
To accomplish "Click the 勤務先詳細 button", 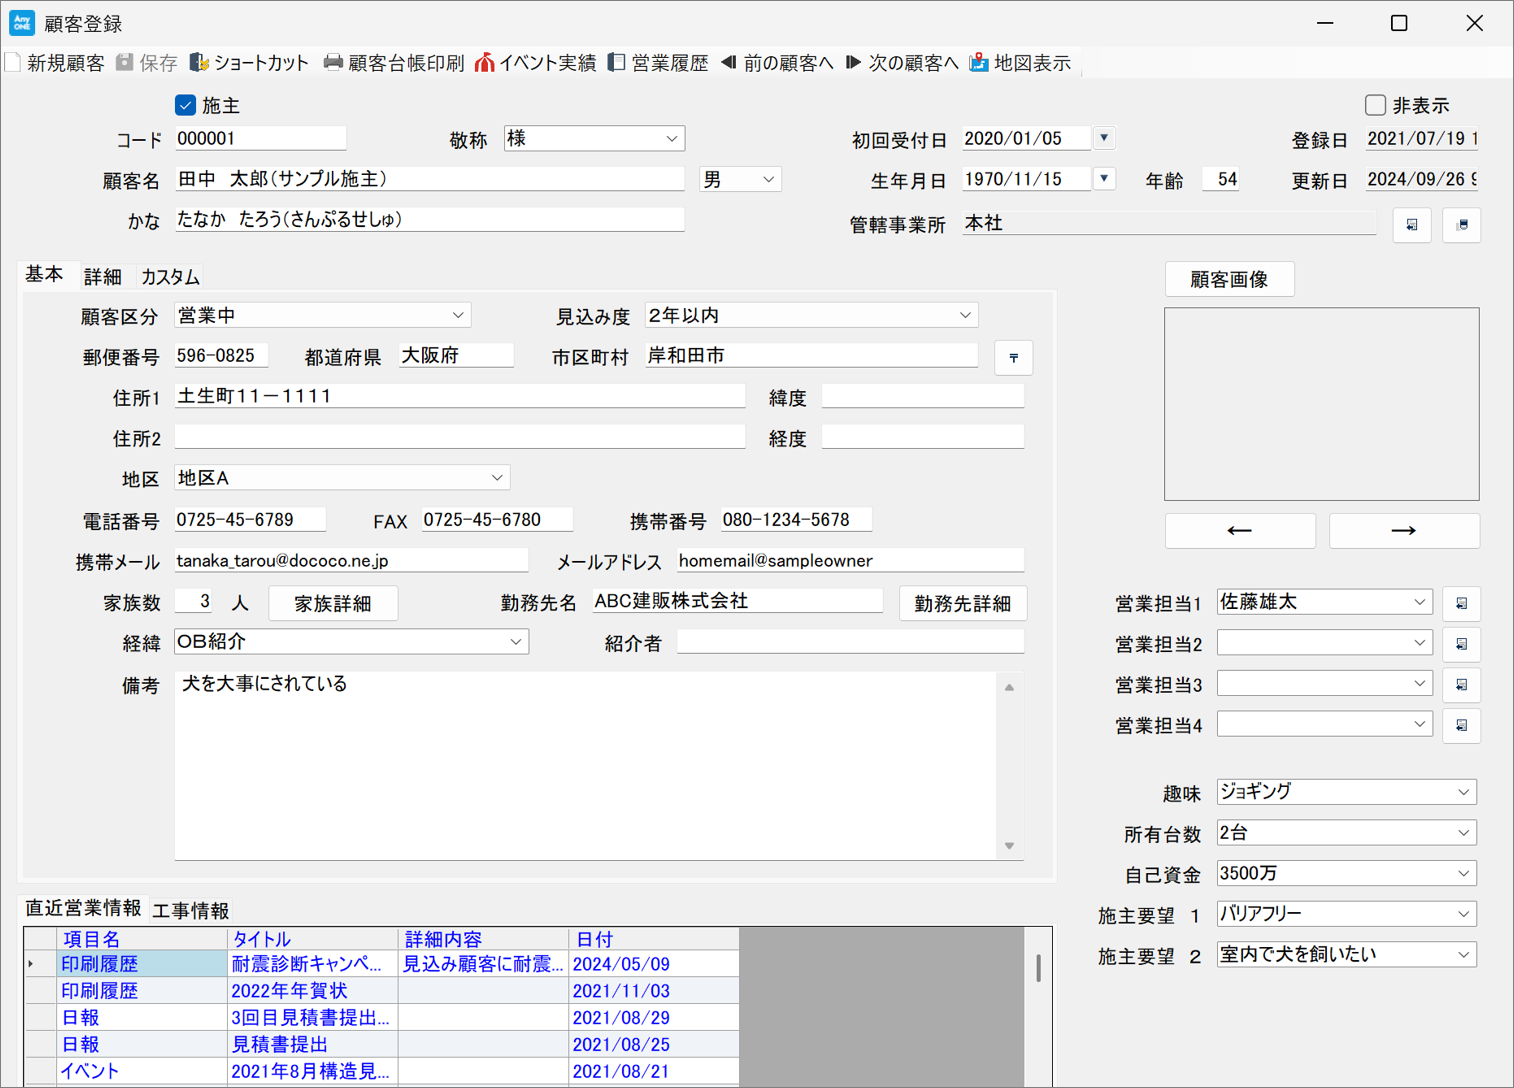I will tap(962, 604).
